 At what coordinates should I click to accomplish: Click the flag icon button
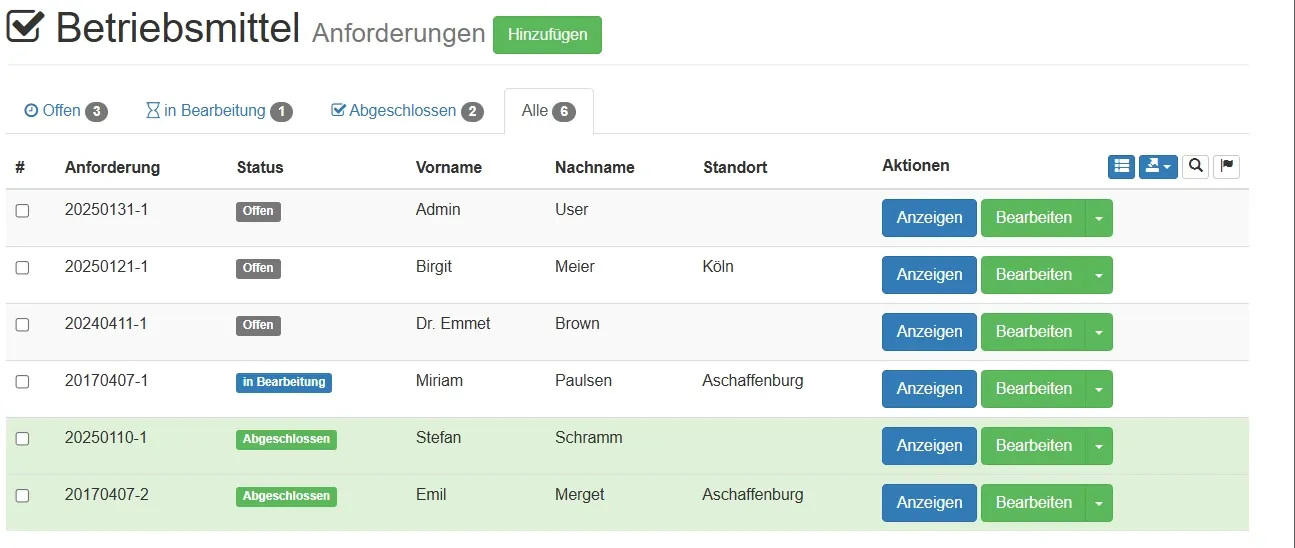[x=1227, y=166]
